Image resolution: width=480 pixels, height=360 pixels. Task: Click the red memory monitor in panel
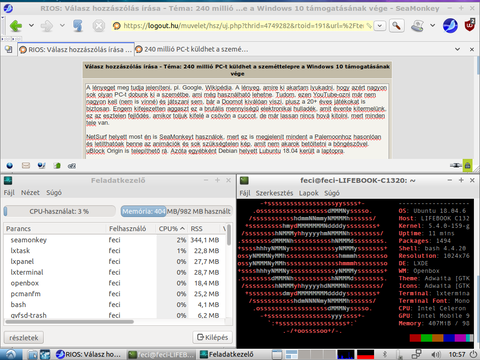[x=365, y=354]
